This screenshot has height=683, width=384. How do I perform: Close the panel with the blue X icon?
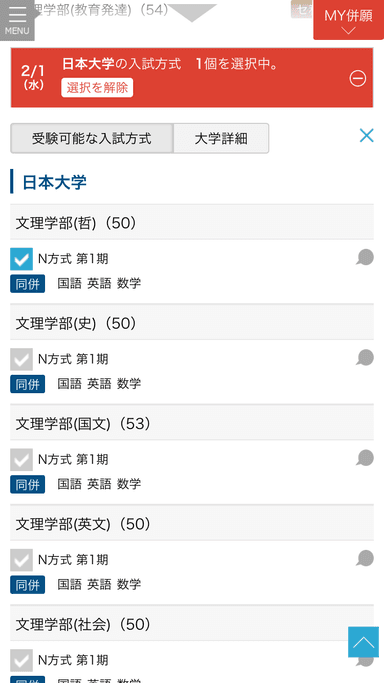(366, 136)
